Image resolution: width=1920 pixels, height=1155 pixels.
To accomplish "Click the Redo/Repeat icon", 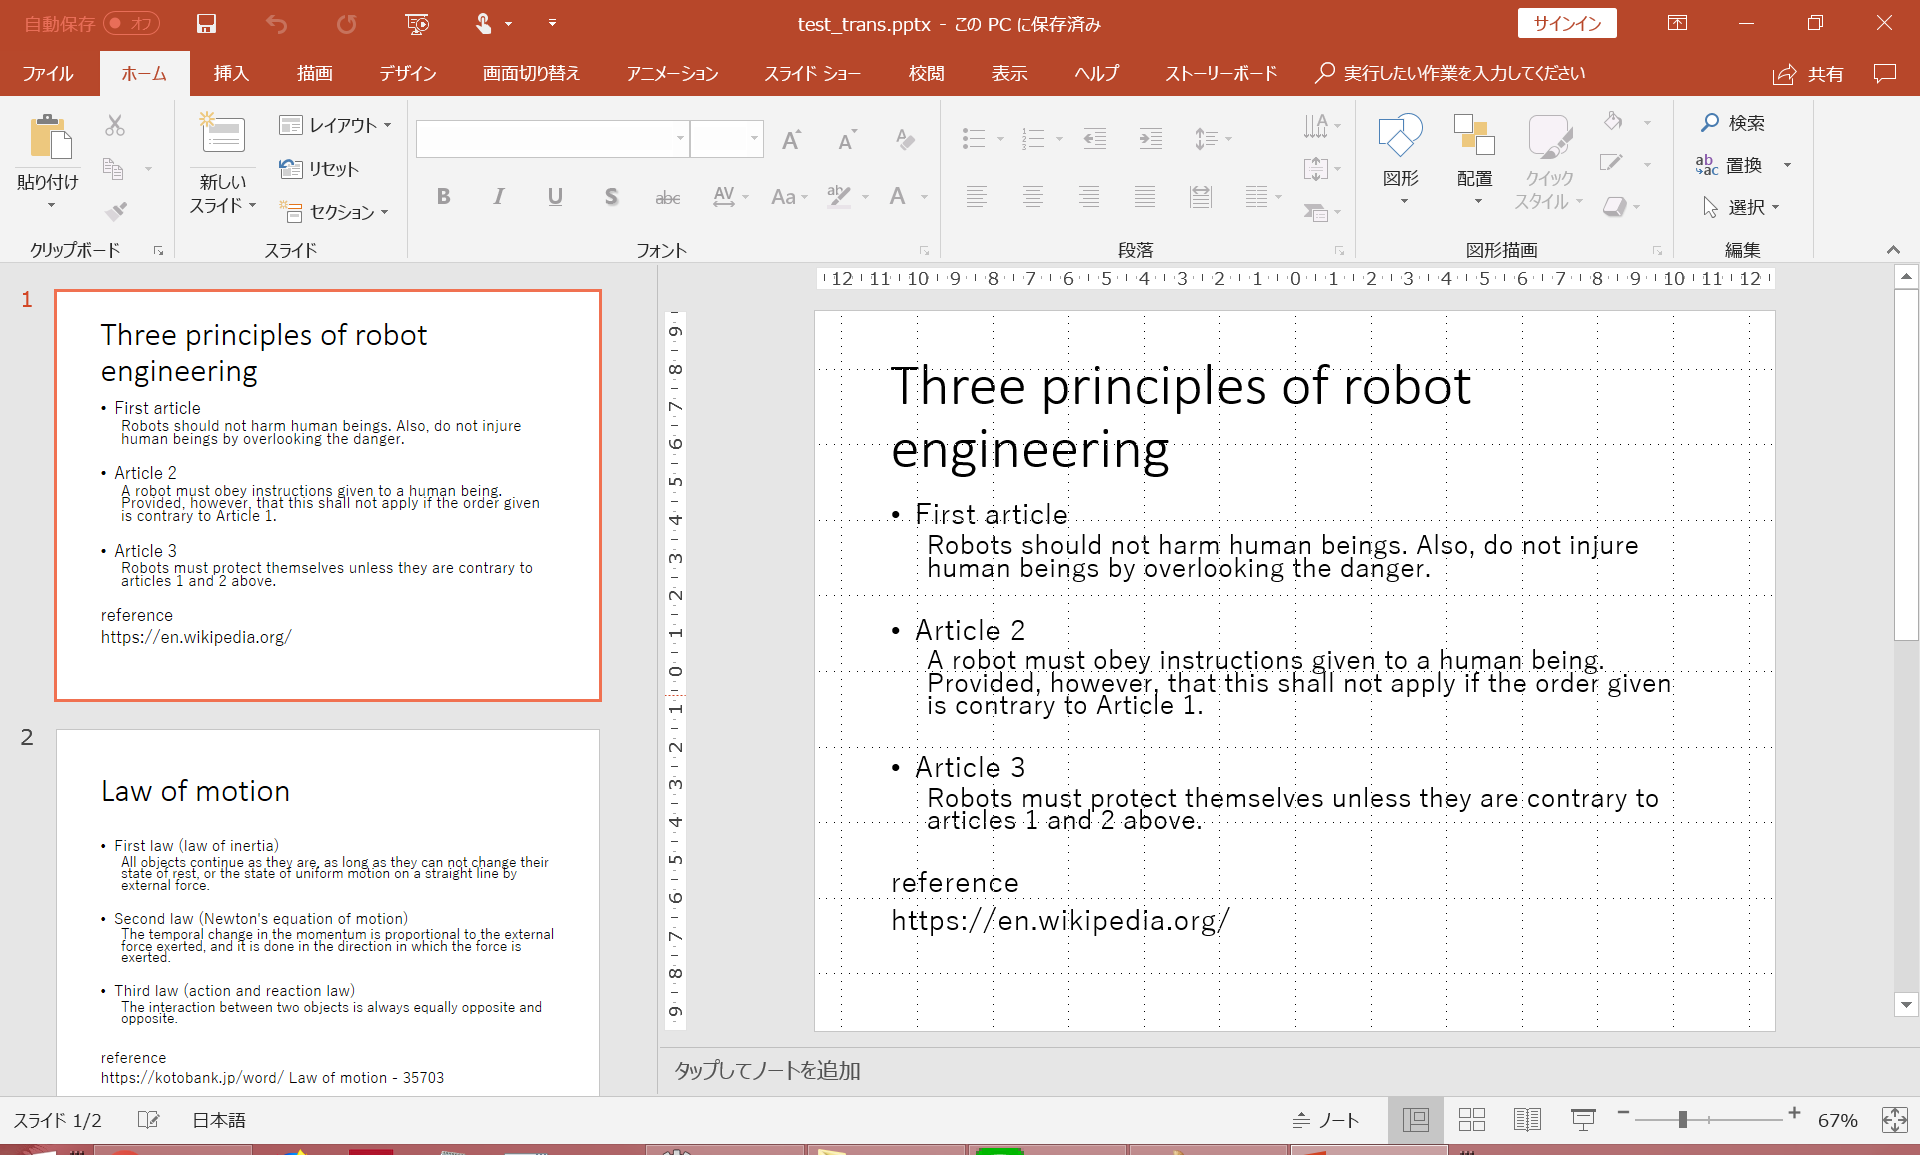I will click(346, 23).
